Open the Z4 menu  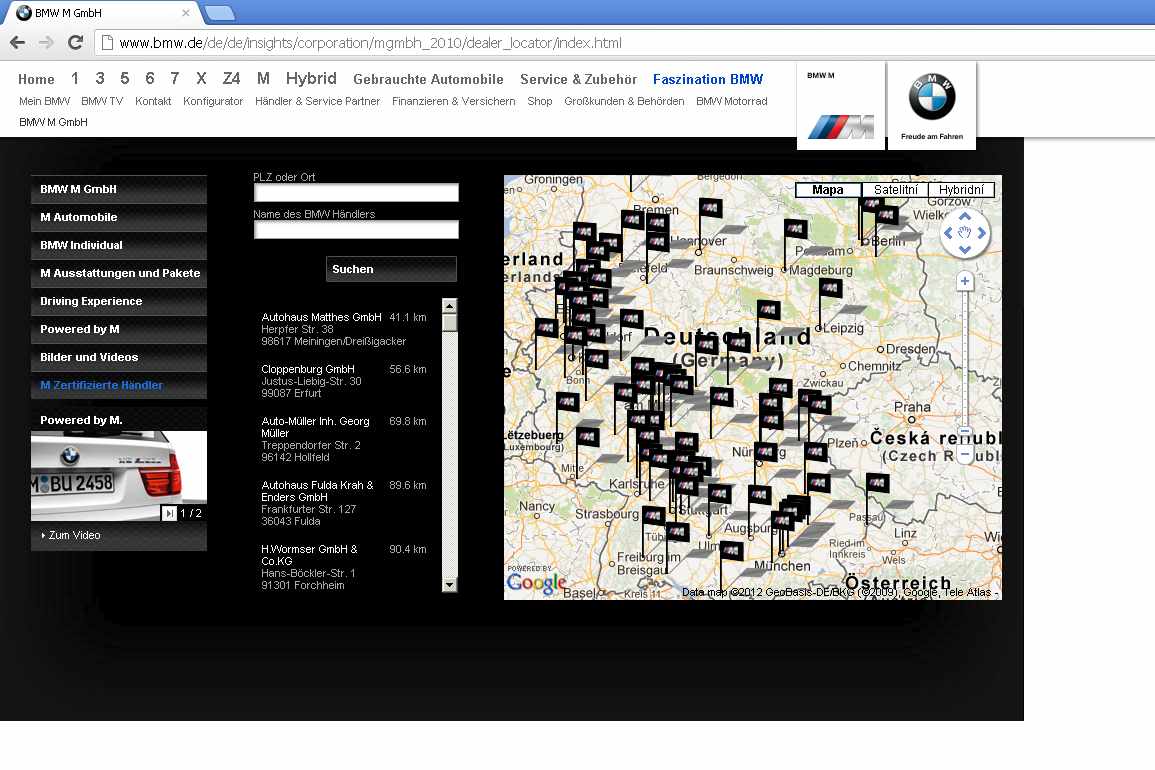coord(231,78)
